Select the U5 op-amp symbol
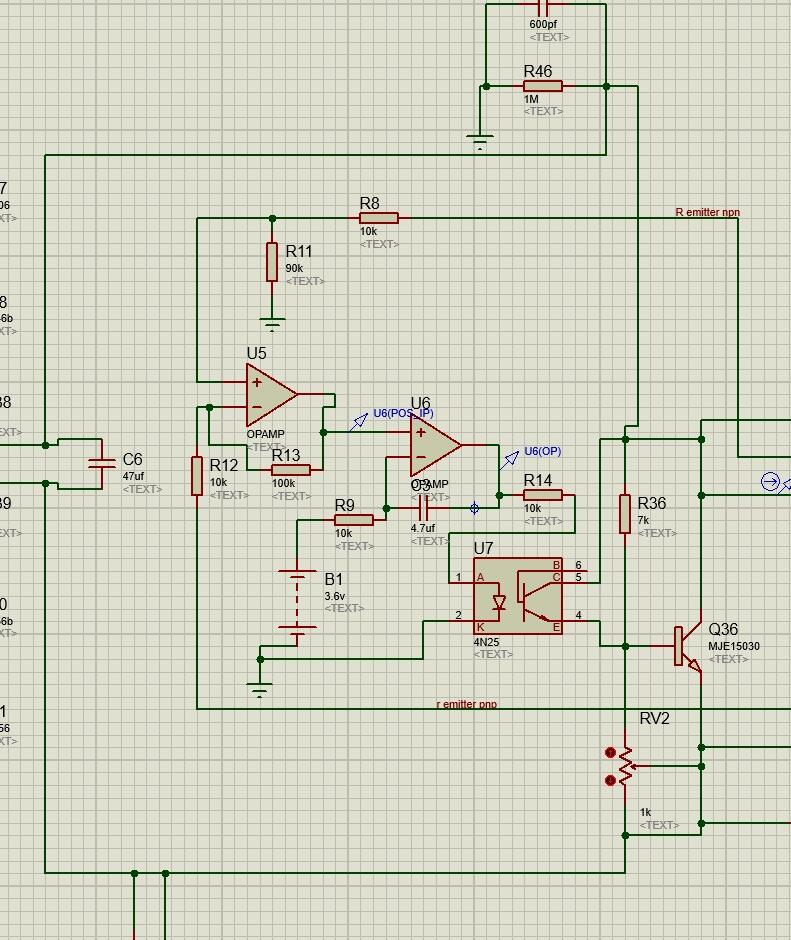This screenshot has width=791, height=940. click(x=271, y=394)
